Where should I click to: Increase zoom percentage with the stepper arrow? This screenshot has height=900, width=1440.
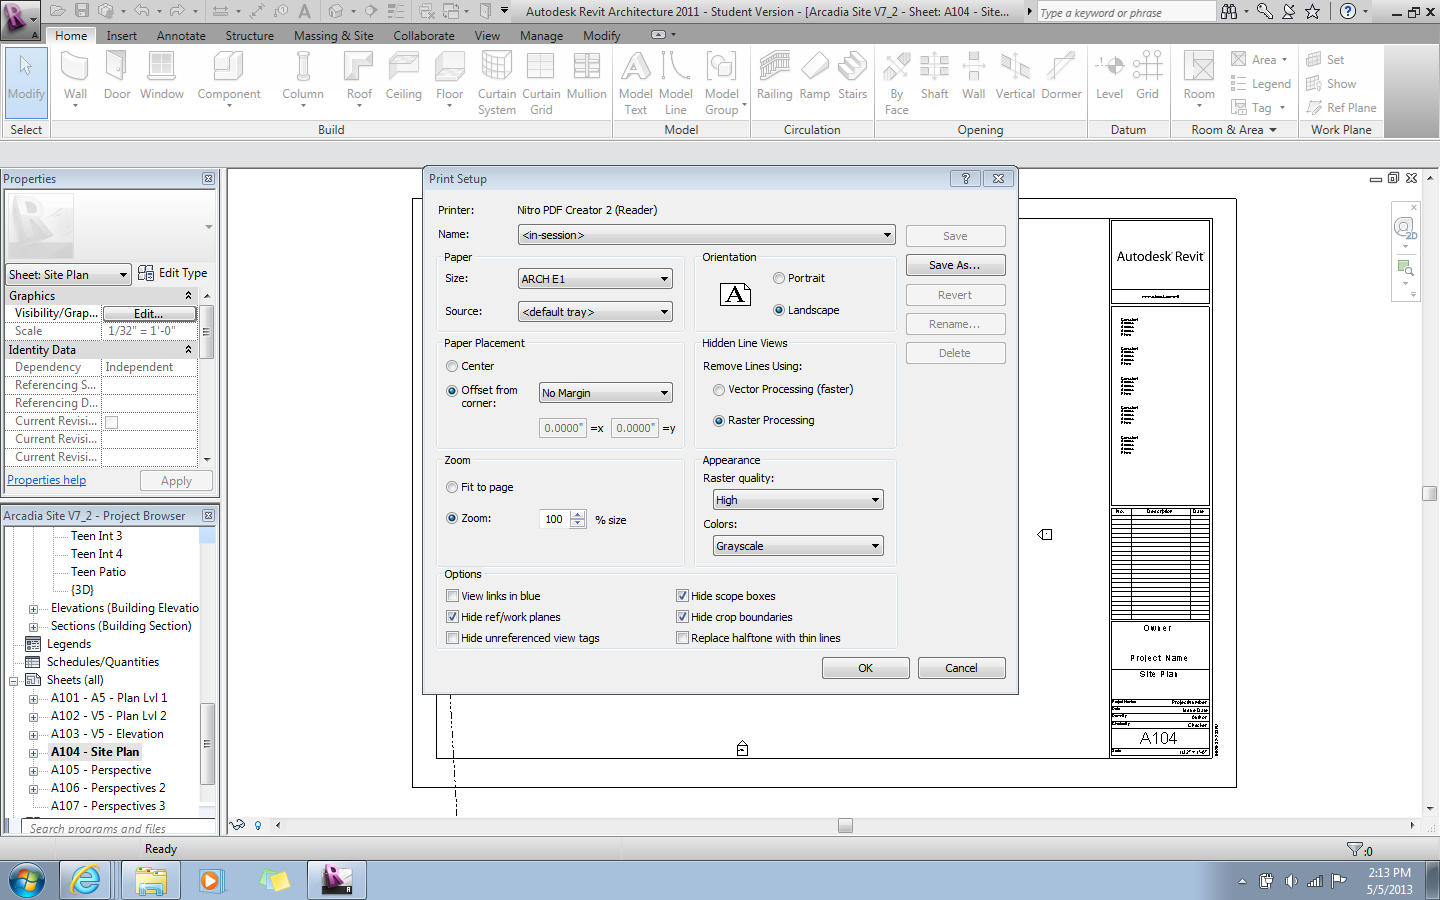[x=578, y=514]
